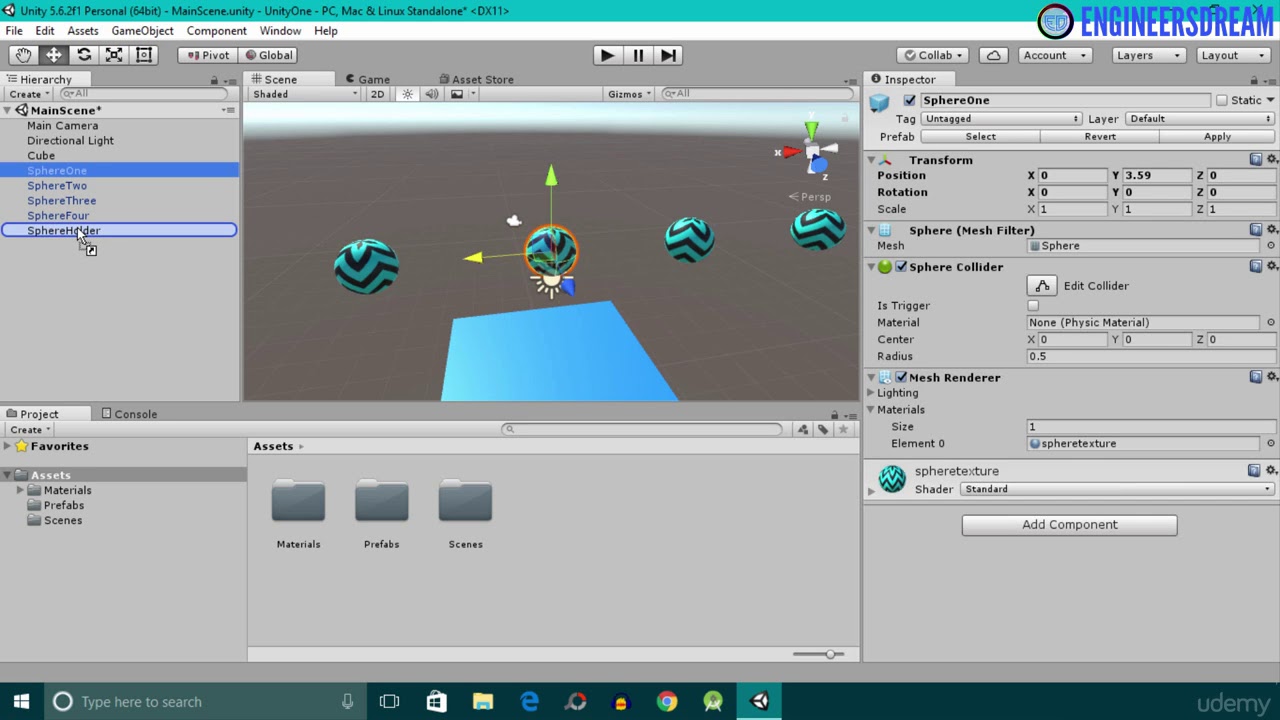The height and width of the screenshot is (720, 1280).
Task: Open the Layers dropdown in toolbar
Action: click(x=1148, y=55)
